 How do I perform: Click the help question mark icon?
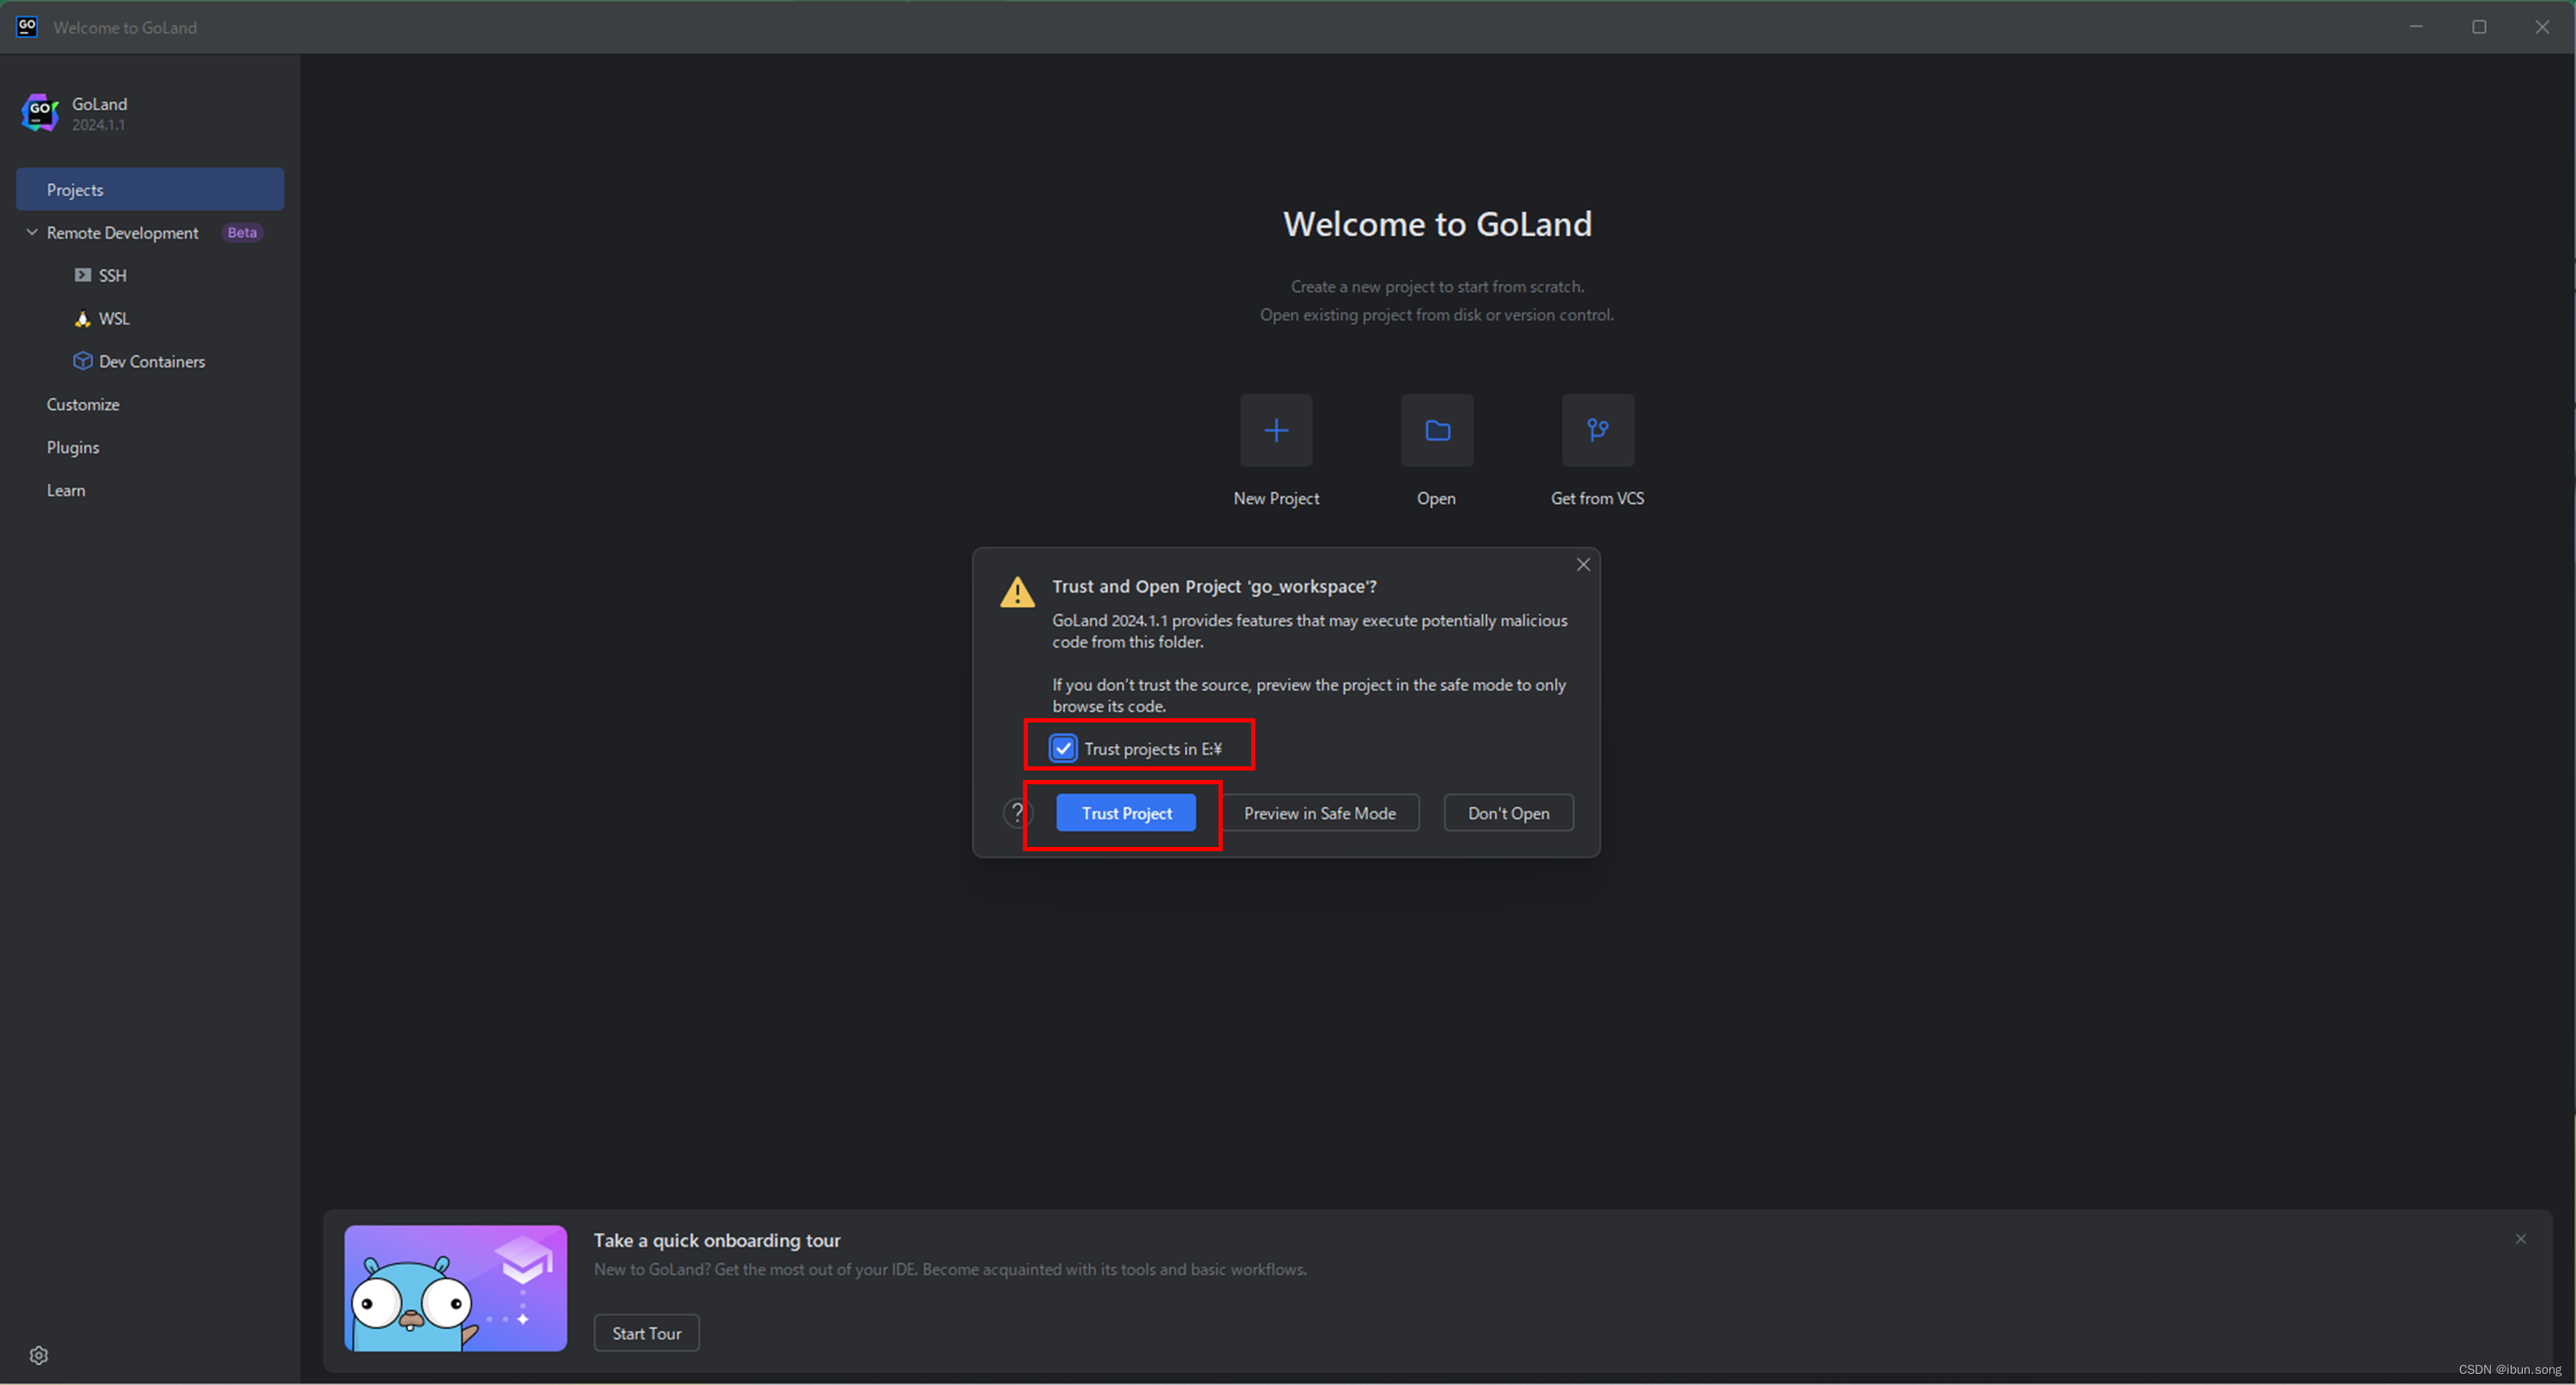coord(1017,813)
